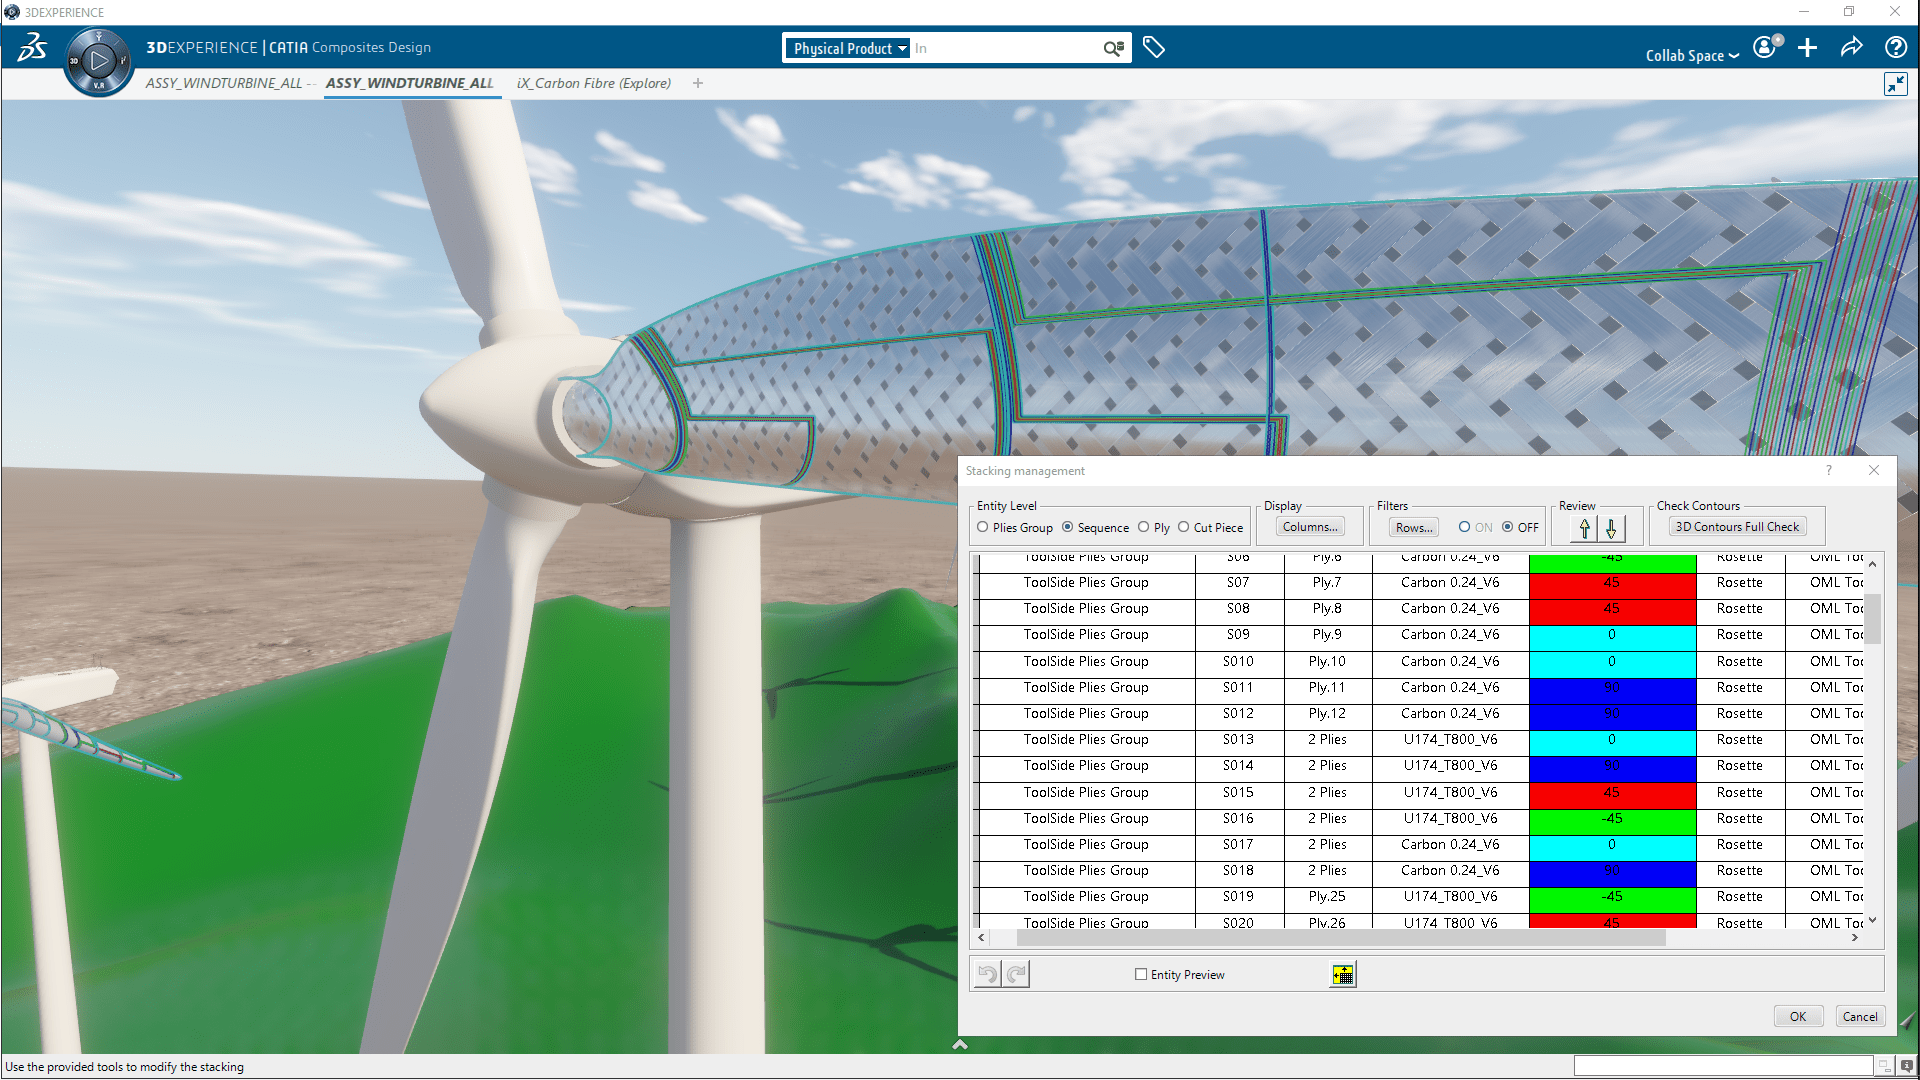Move sequence up with Review up arrow
Image resolution: width=1920 pixels, height=1080 pixels.
pos(1584,527)
